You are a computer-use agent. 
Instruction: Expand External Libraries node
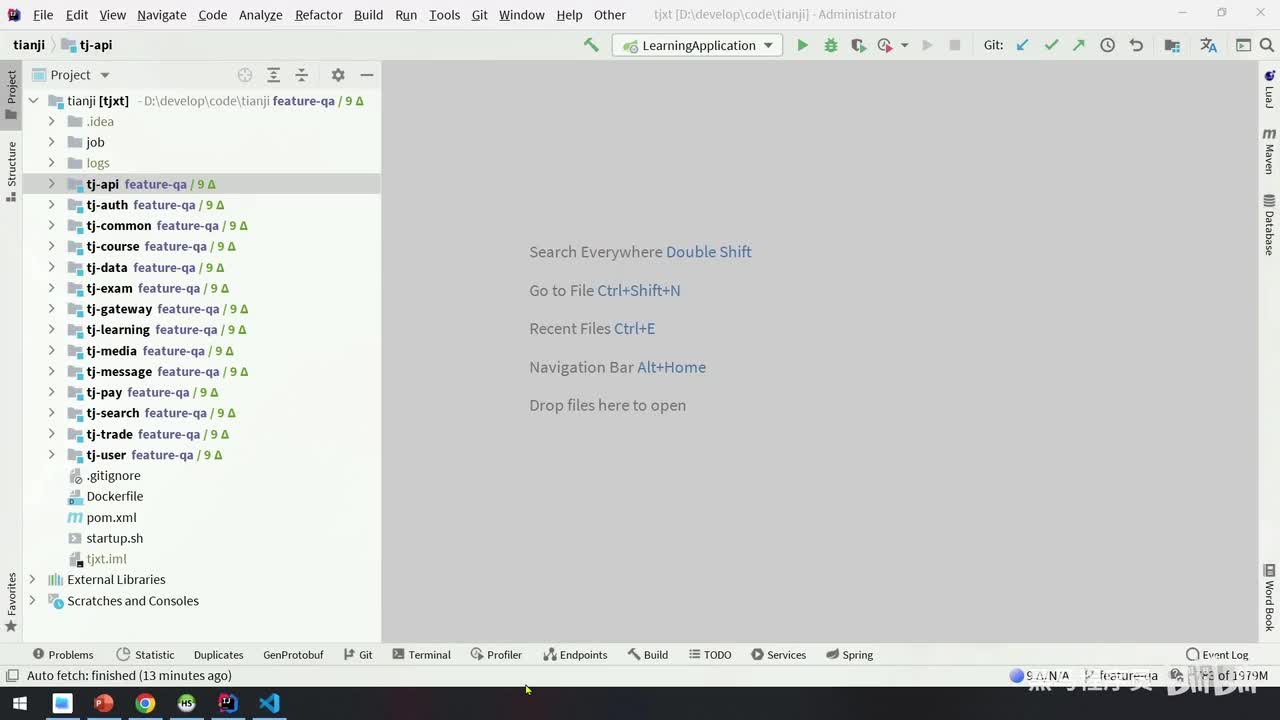33,580
